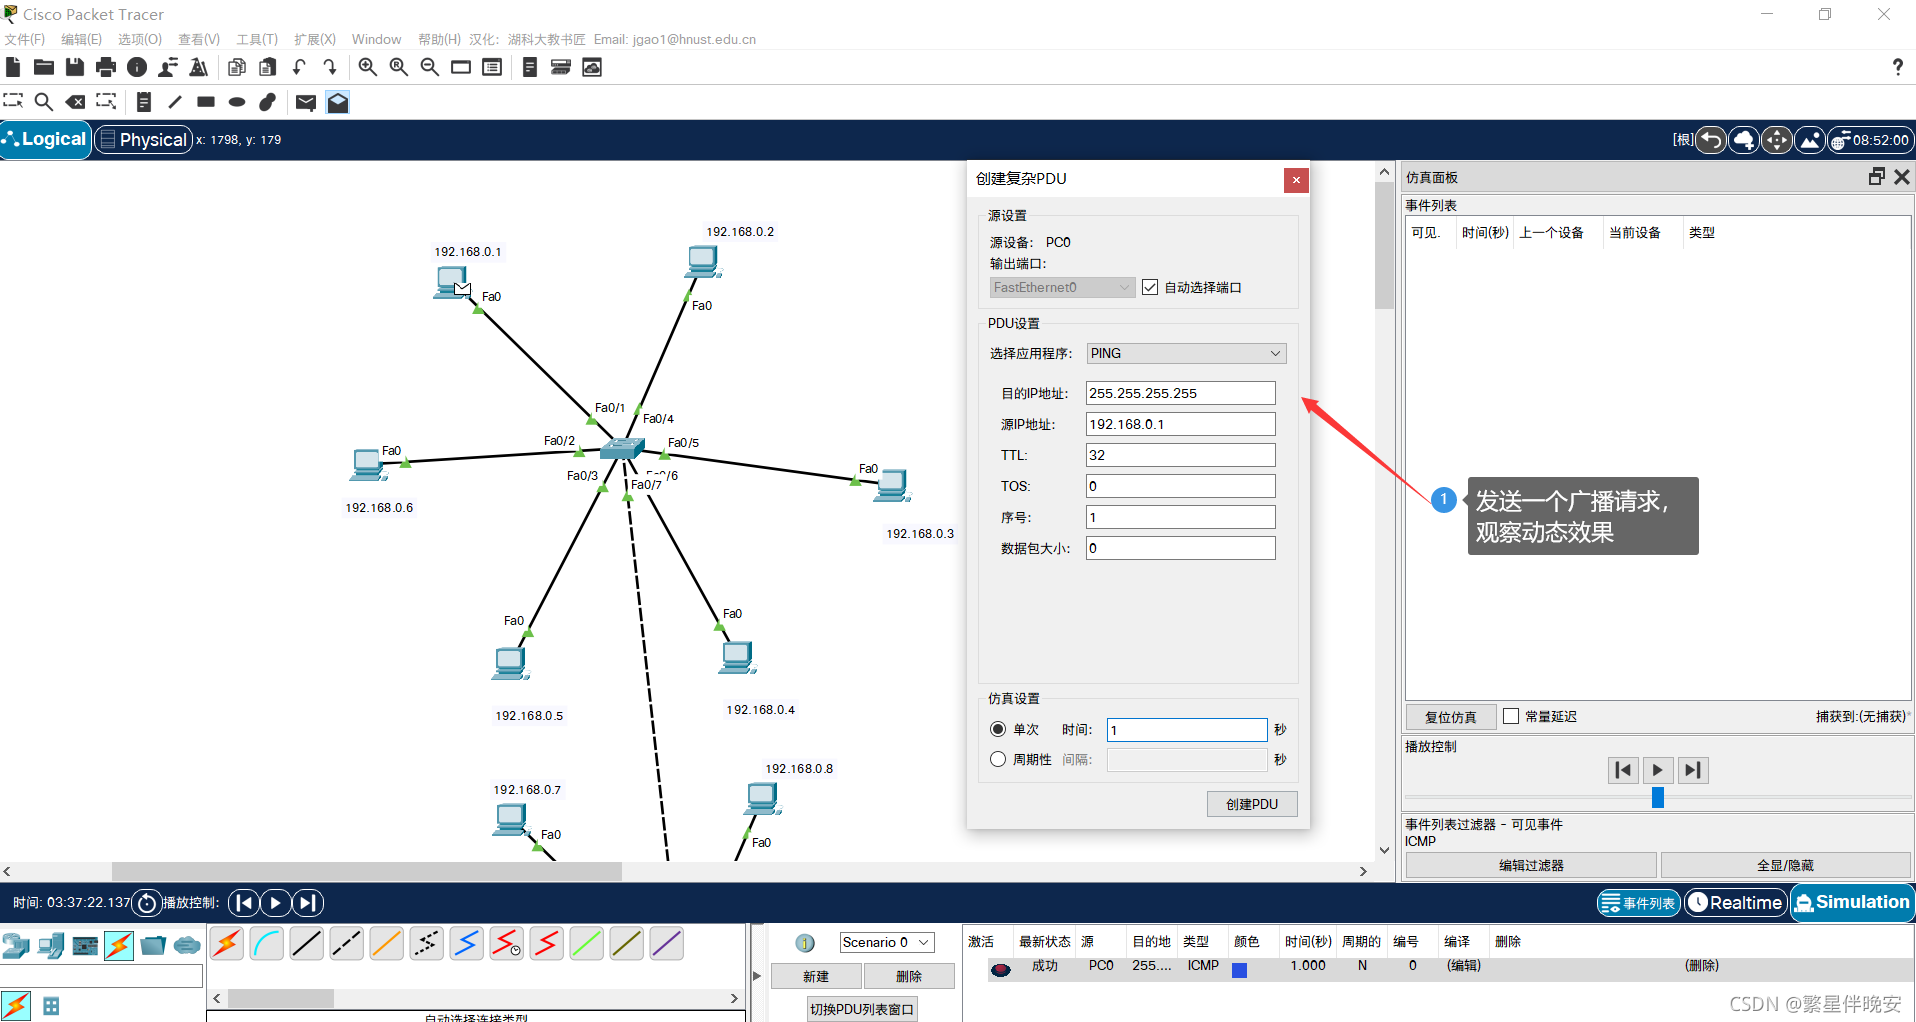Click simulation panel play button
Image resolution: width=1916 pixels, height=1022 pixels.
[x=1658, y=770]
